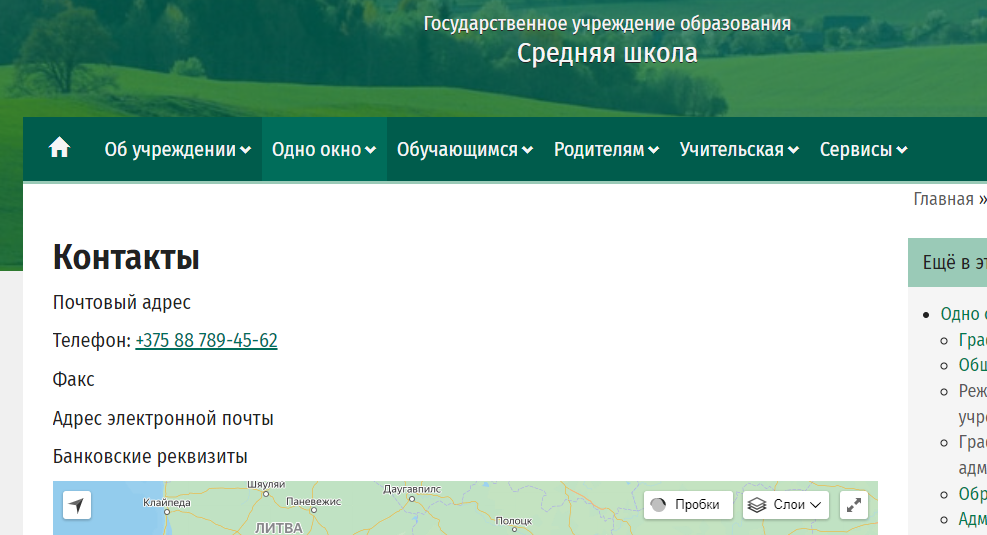The height and width of the screenshot is (535, 987).
Task: Expand the Об учреждении menu
Action: [177, 150]
